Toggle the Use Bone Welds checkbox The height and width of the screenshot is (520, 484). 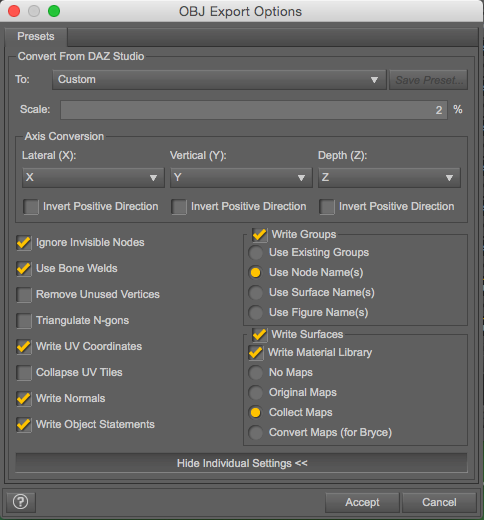tap(24, 269)
